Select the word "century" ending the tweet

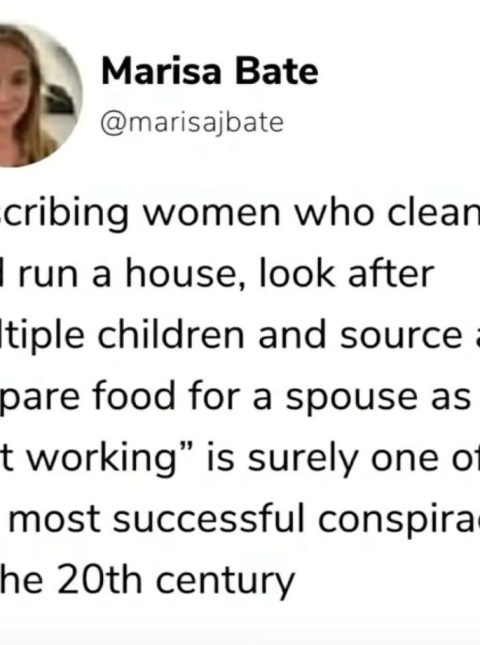[x=226, y=582]
